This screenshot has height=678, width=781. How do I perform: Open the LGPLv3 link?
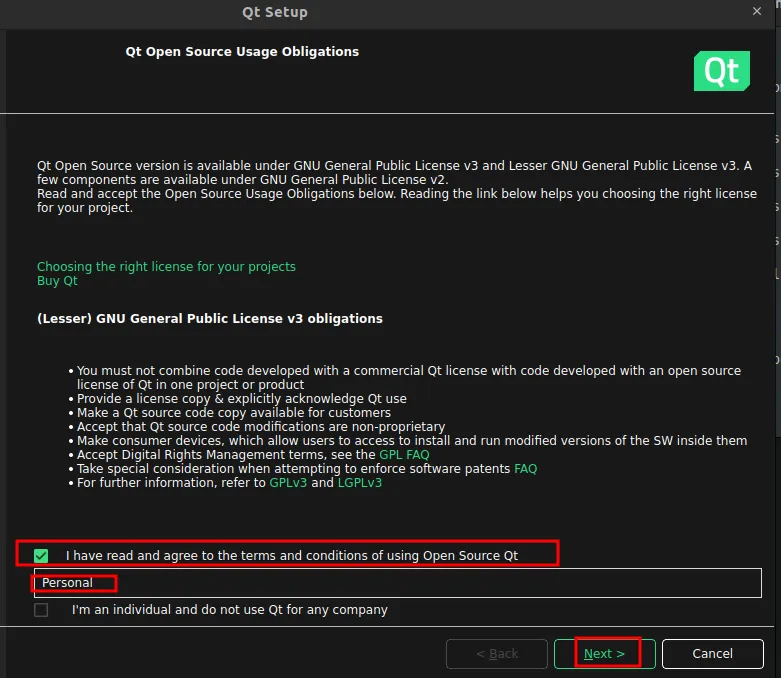point(360,483)
